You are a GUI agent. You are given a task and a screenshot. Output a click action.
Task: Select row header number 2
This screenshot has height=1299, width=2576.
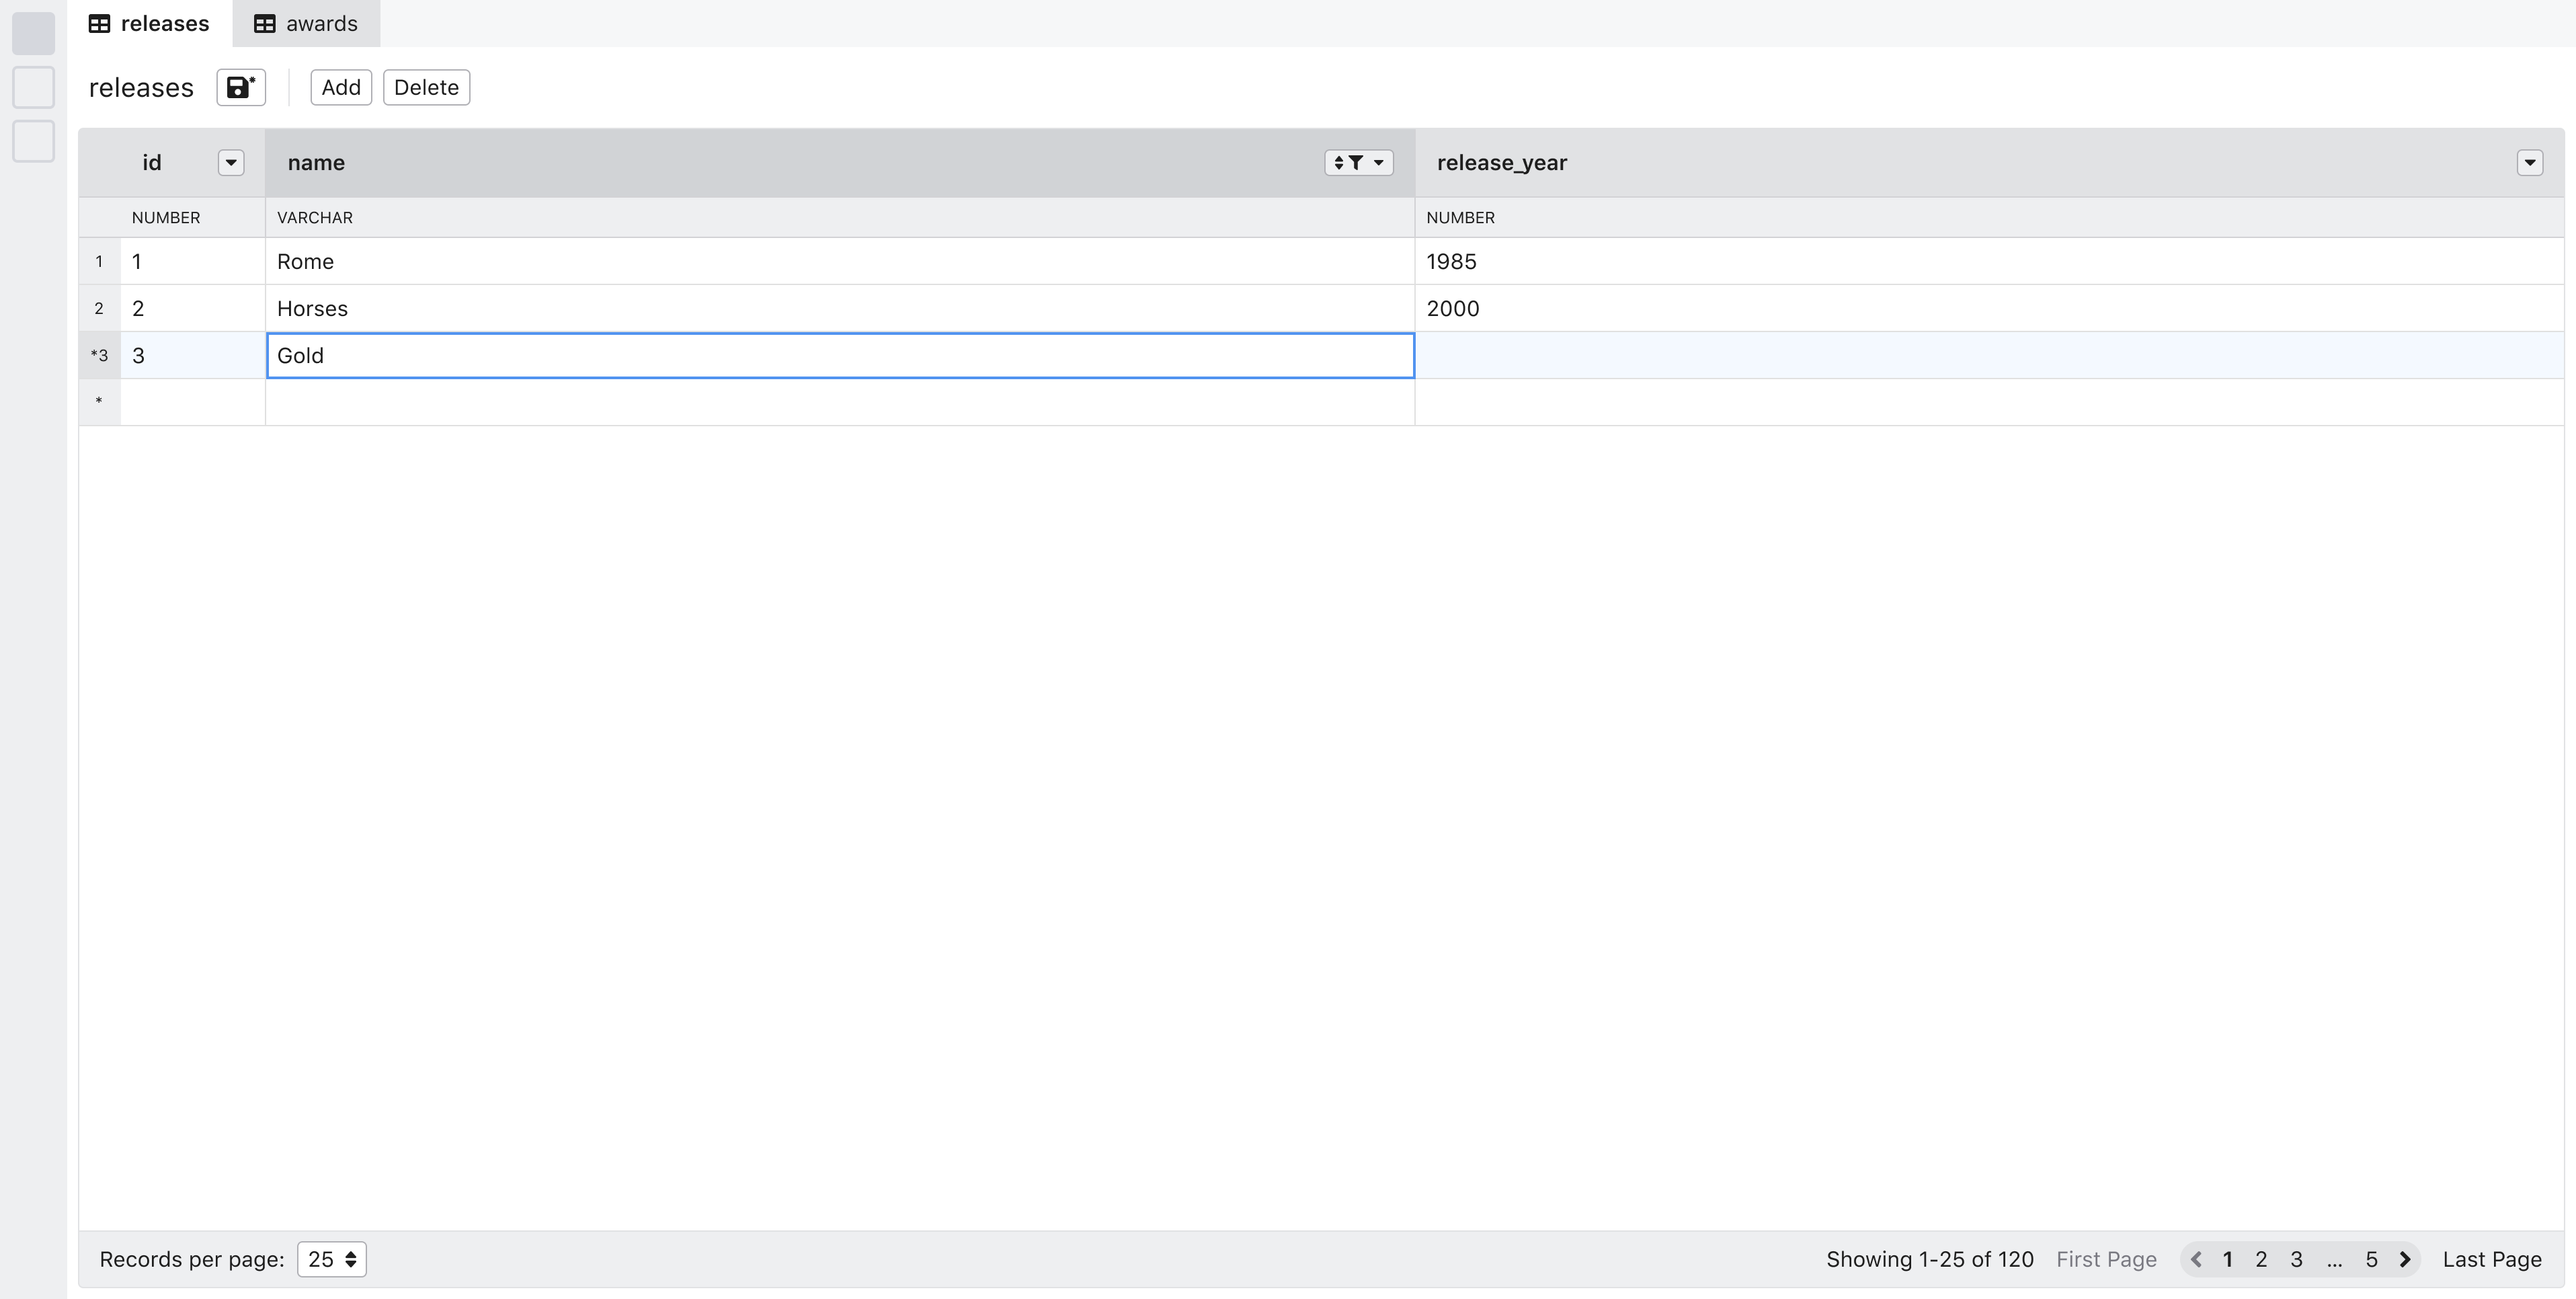coord(99,308)
